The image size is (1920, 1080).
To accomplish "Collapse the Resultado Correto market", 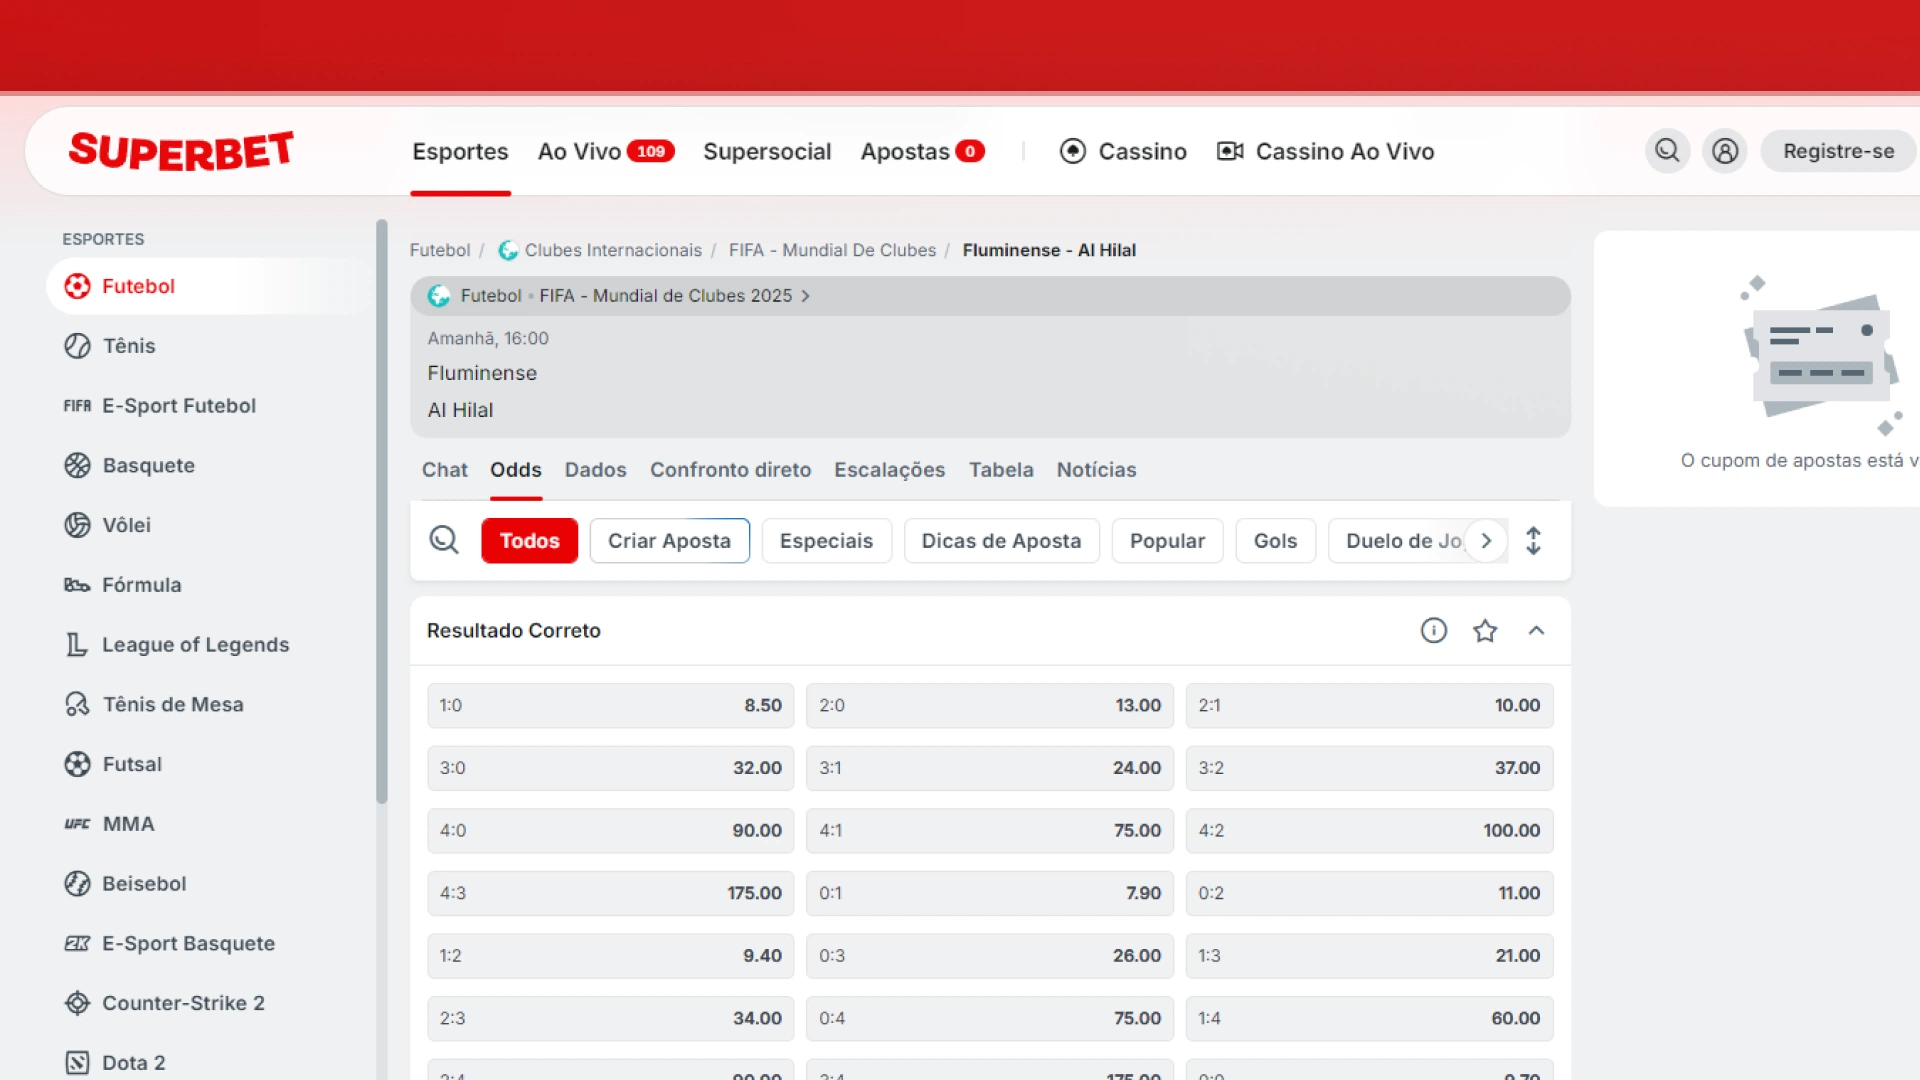I will [1537, 630].
